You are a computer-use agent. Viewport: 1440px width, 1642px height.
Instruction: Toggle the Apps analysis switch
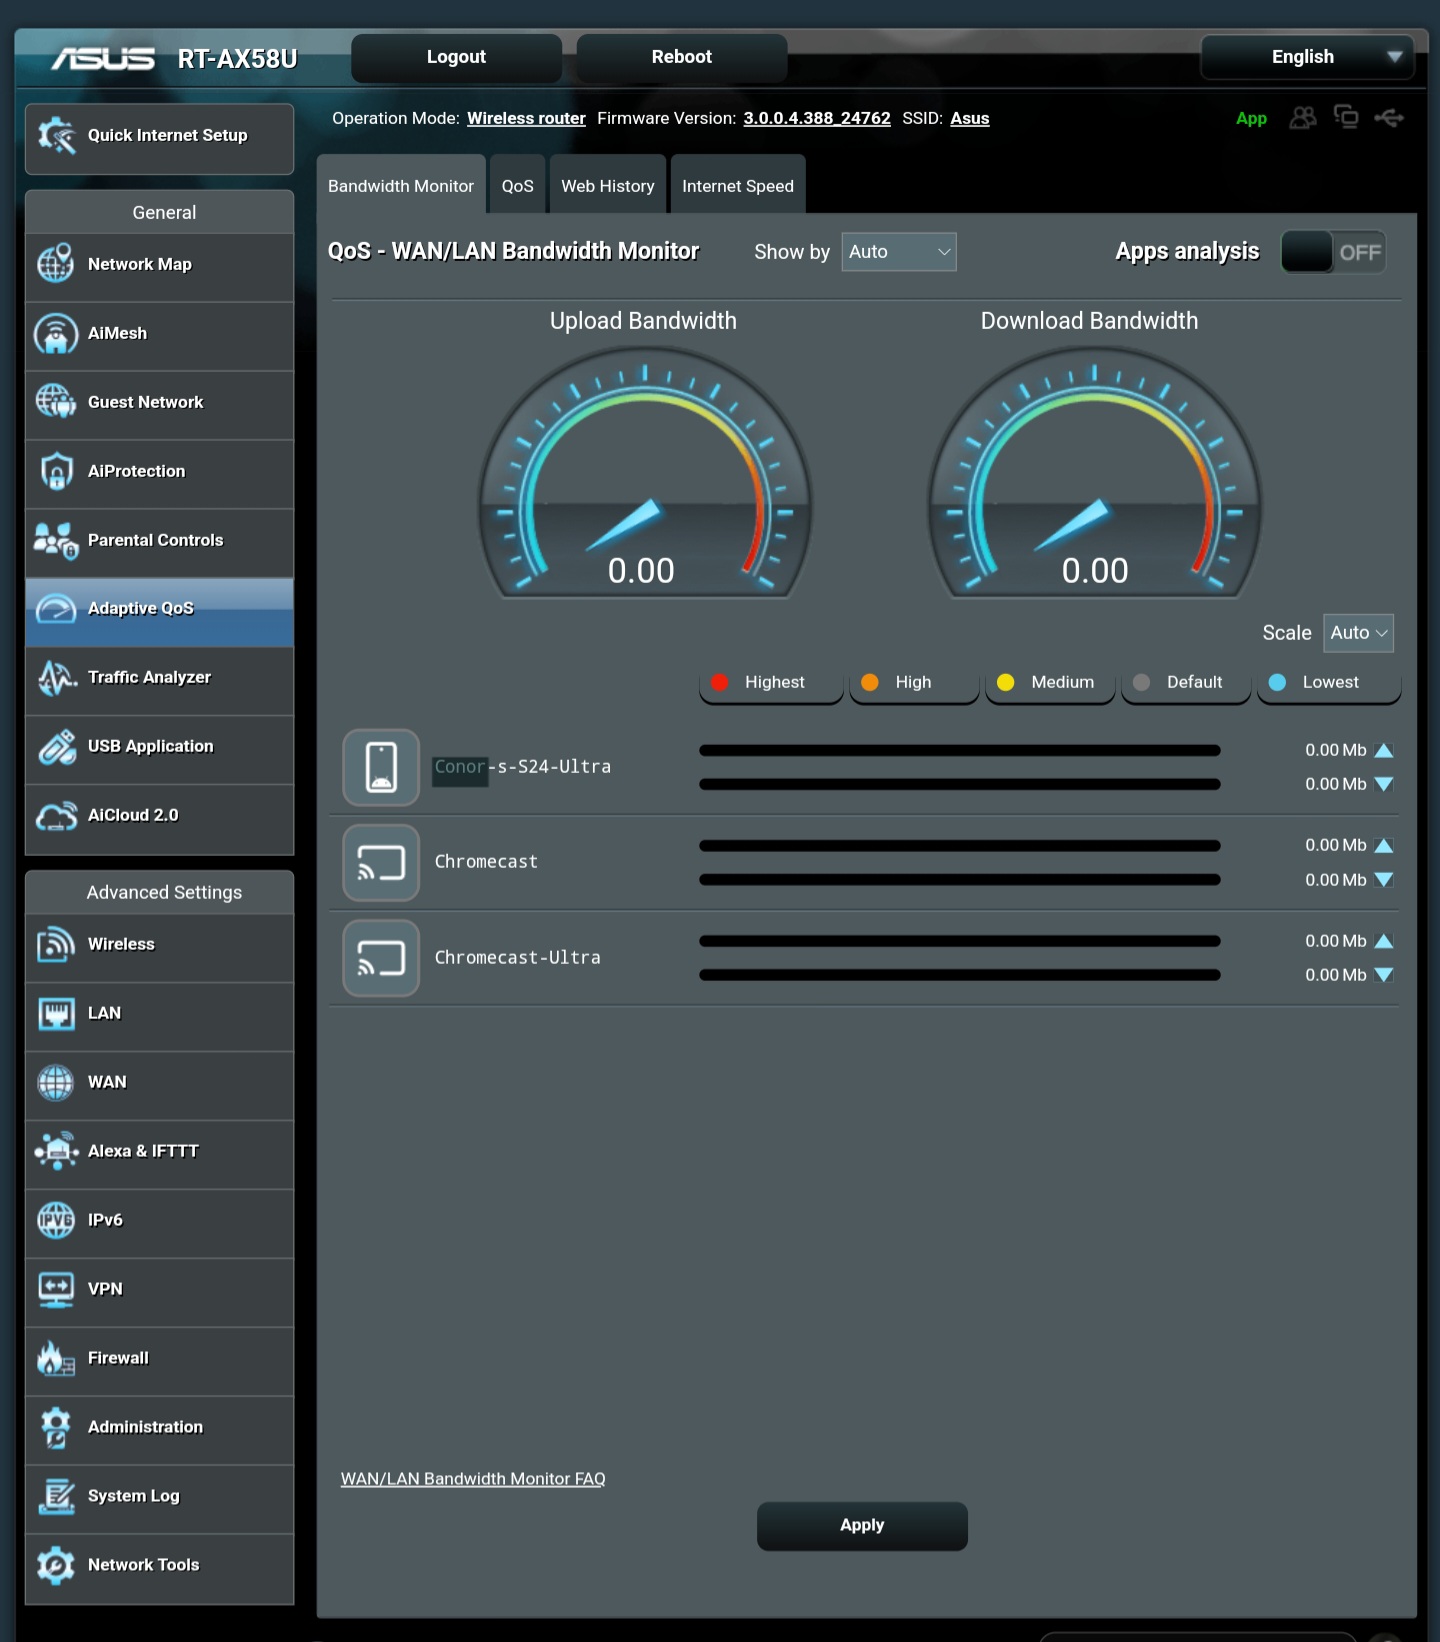pos(1333,252)
